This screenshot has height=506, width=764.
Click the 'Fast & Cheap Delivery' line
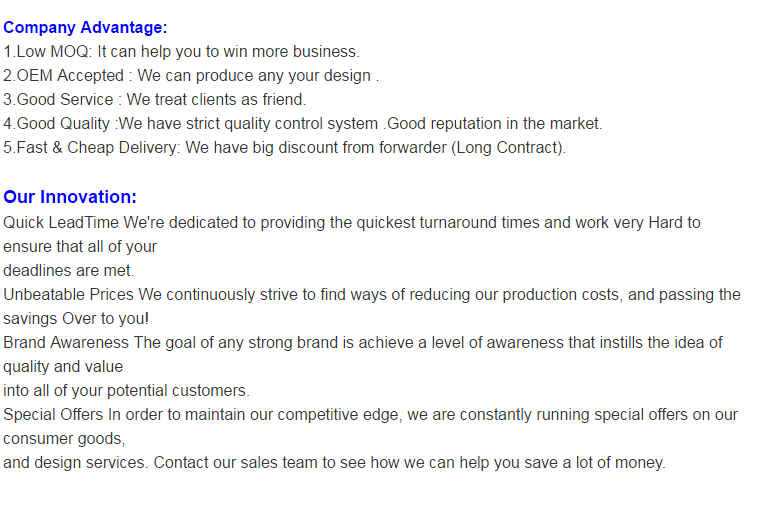point(285,148)
